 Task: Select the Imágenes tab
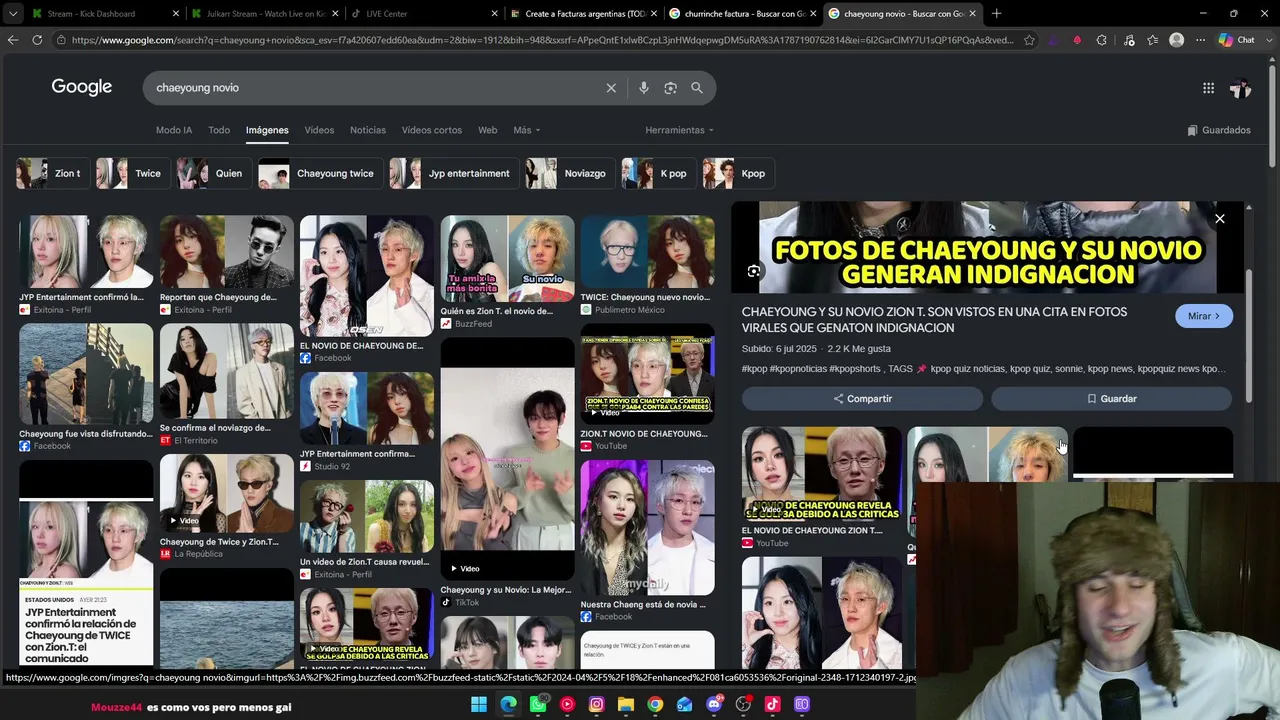pos(267,130)
